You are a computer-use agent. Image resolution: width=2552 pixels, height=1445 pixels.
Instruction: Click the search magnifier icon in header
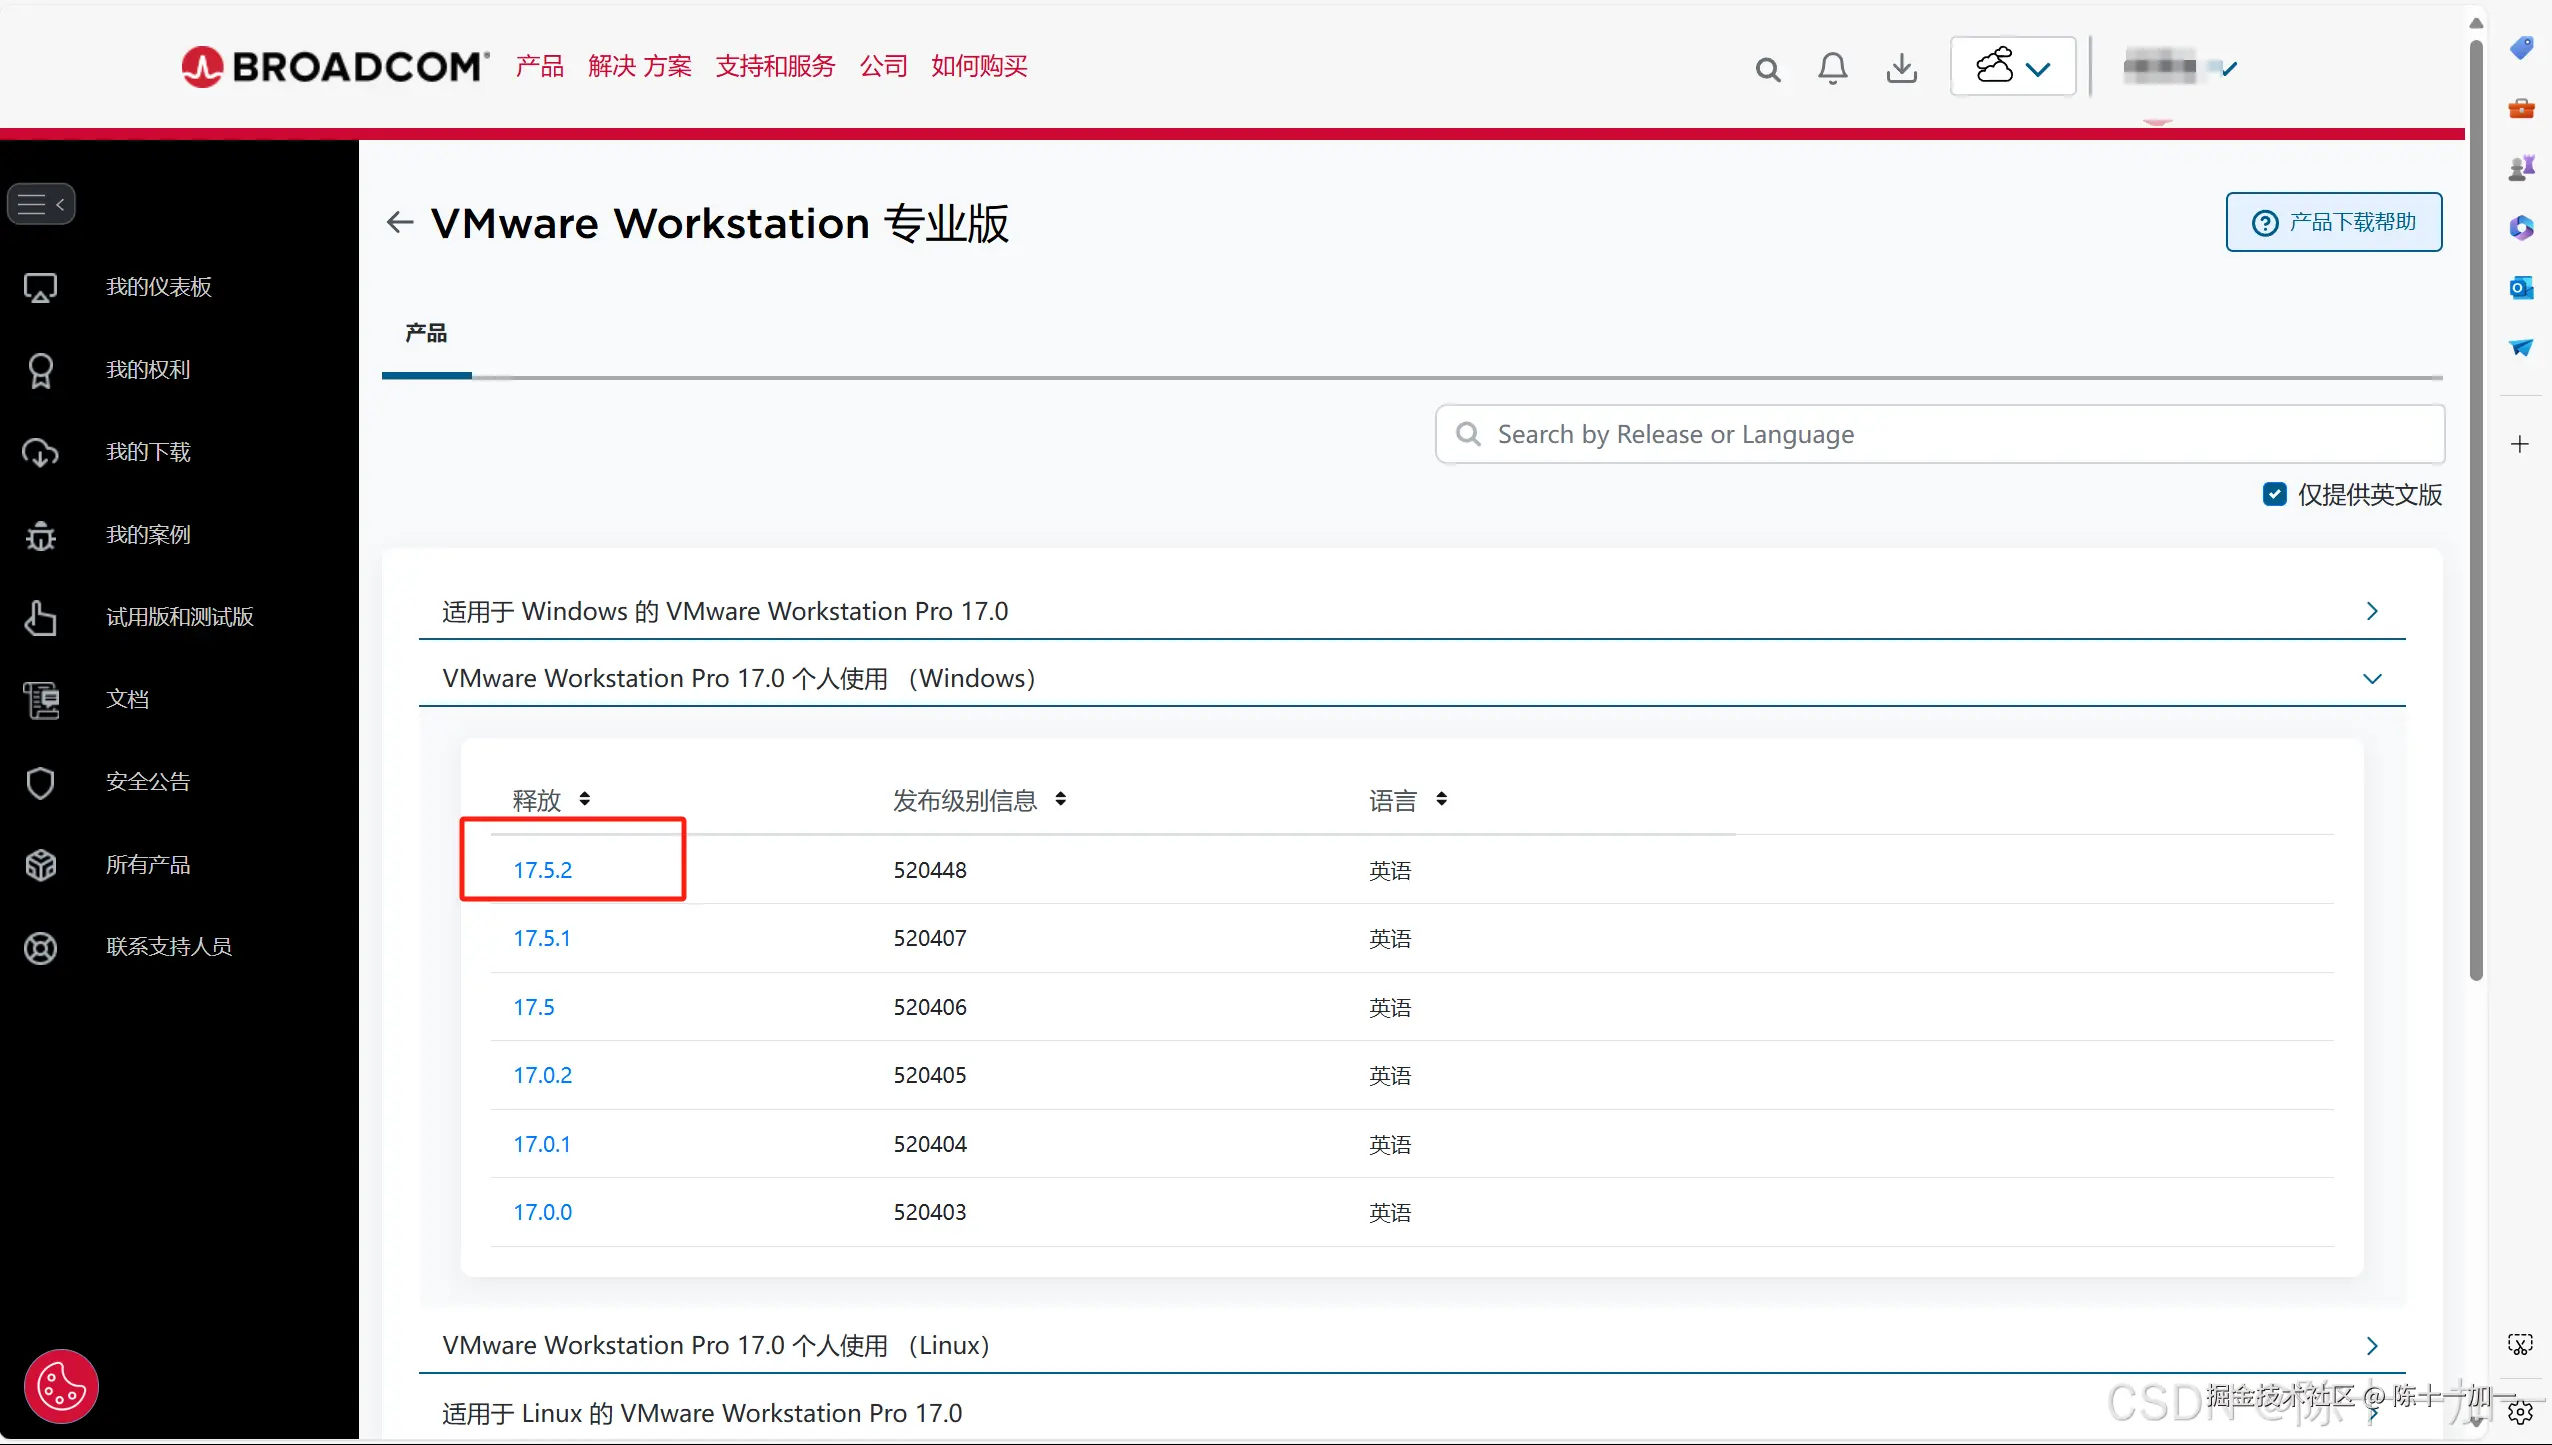1767,69
